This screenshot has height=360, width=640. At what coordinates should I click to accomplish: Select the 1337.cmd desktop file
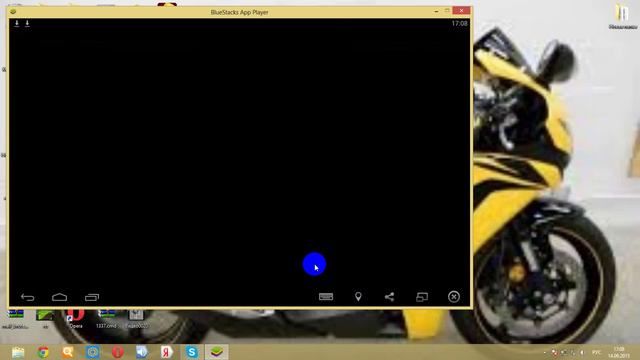click(x=106, y=319)
